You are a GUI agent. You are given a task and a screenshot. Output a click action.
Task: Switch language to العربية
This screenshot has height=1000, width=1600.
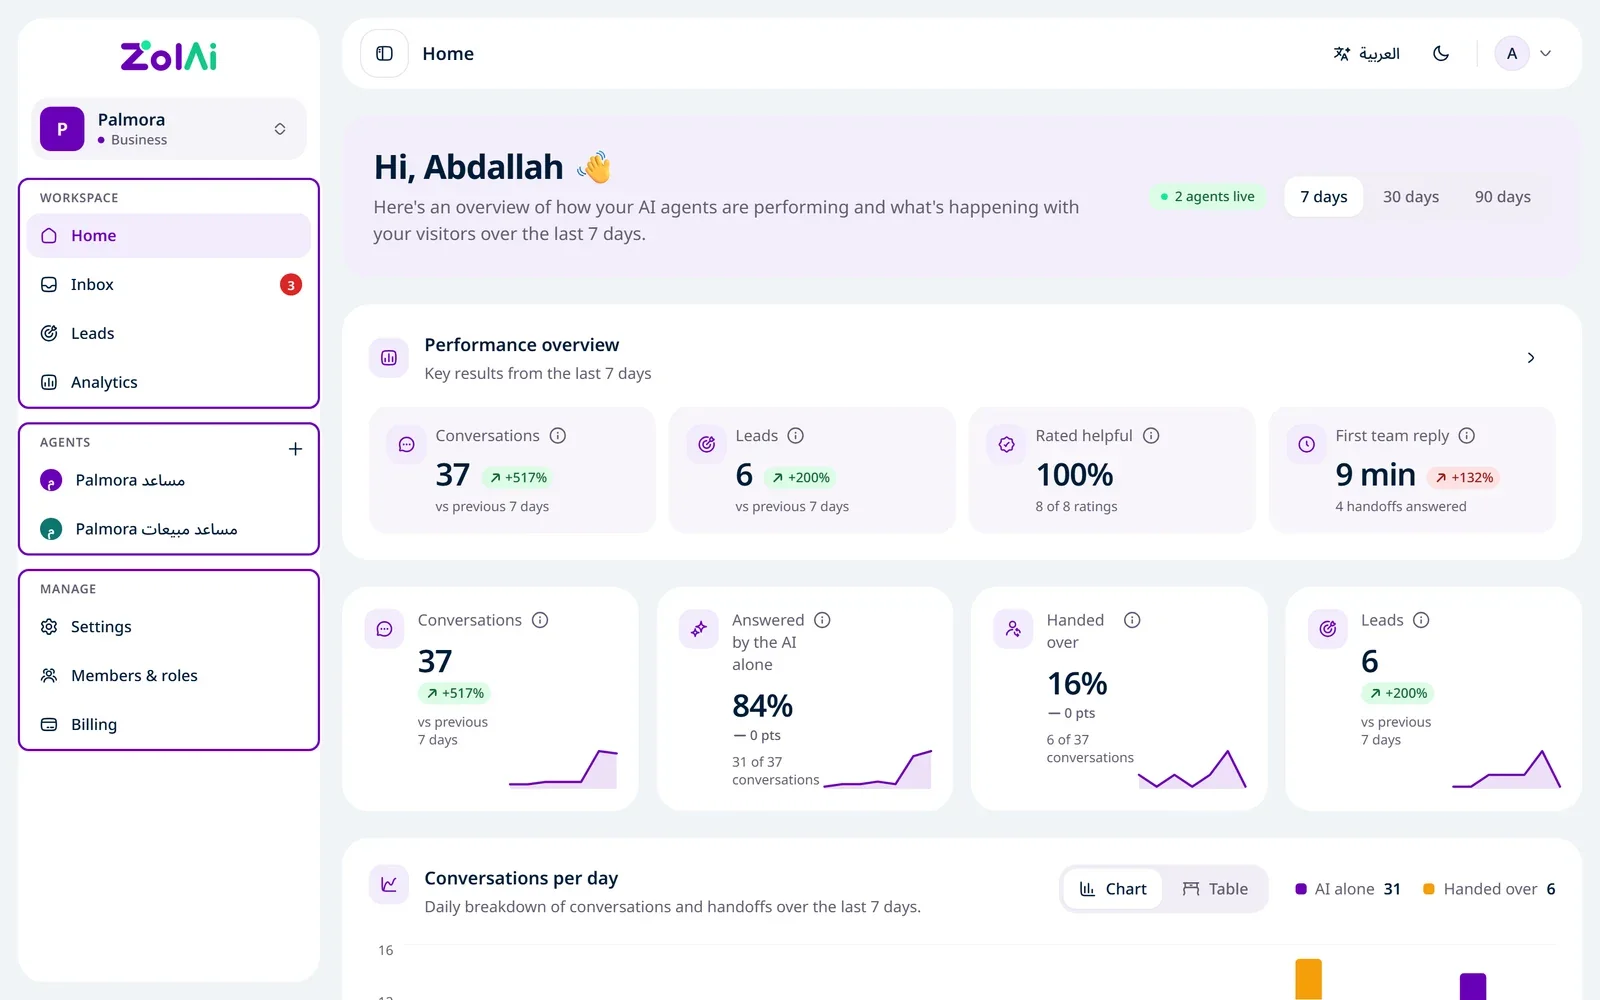pos(1366,54)
